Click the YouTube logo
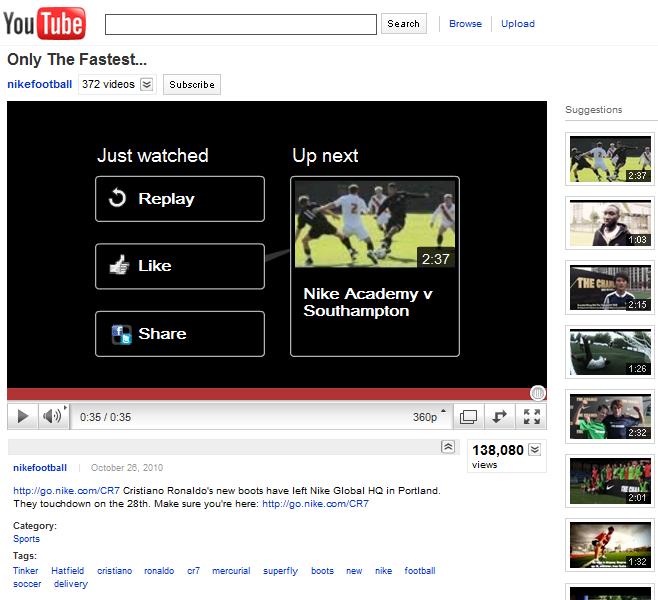The width and height of the screenshot is (658, 600). (46, 23)
